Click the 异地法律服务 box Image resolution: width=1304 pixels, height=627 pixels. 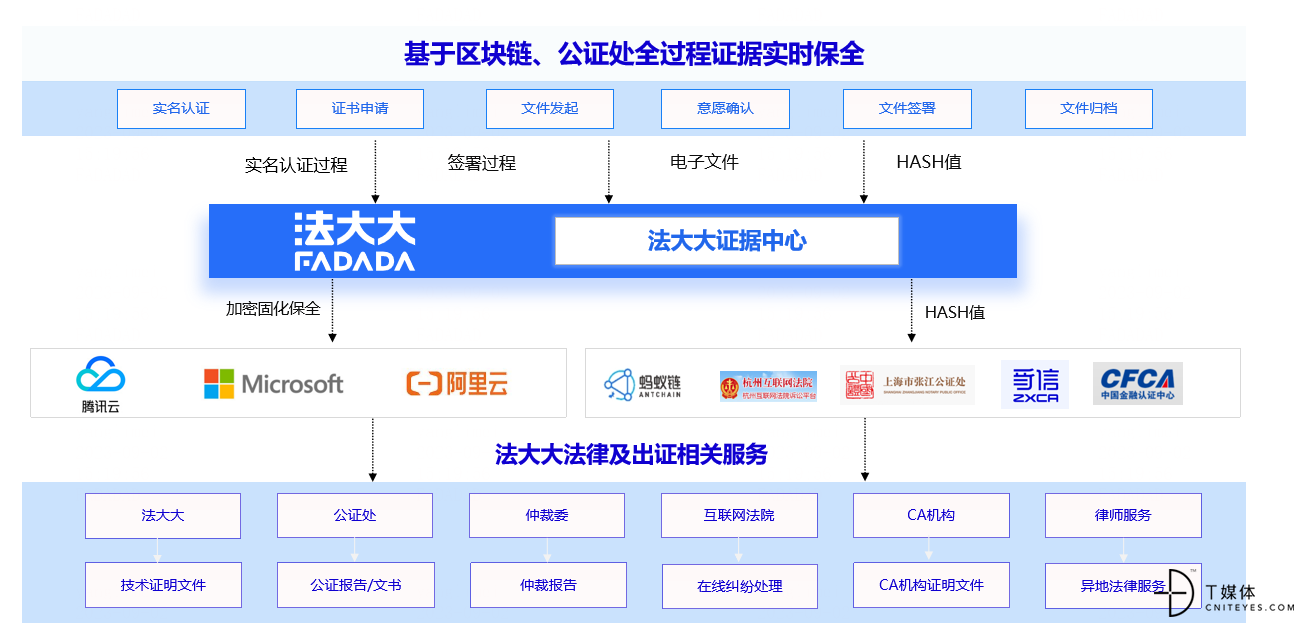(x=1123, y=587)
